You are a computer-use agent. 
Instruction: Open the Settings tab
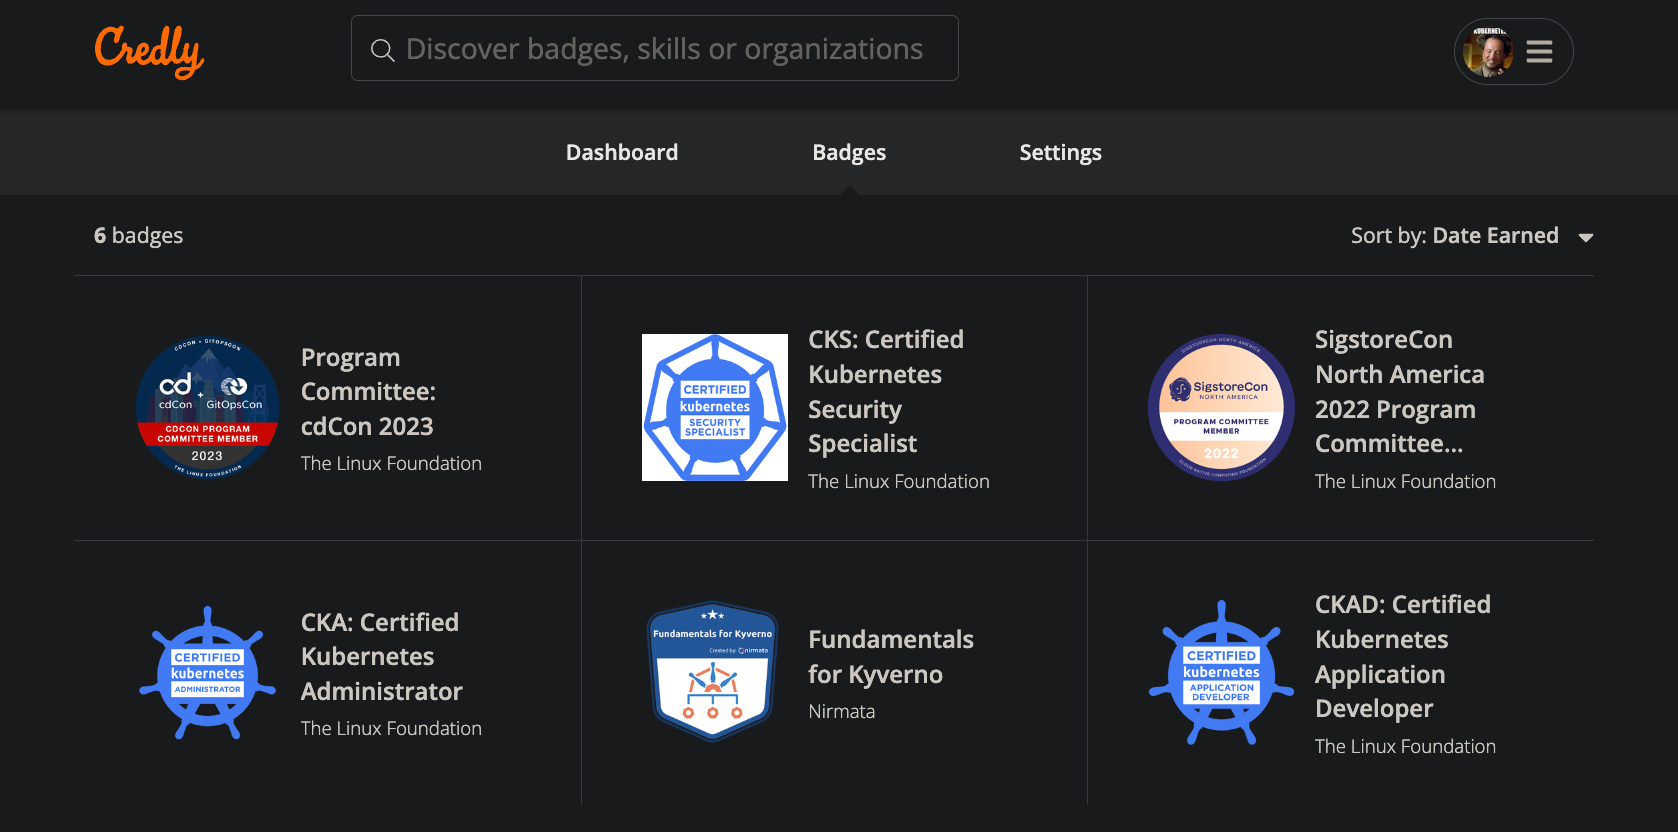[x=1060, y=152]
